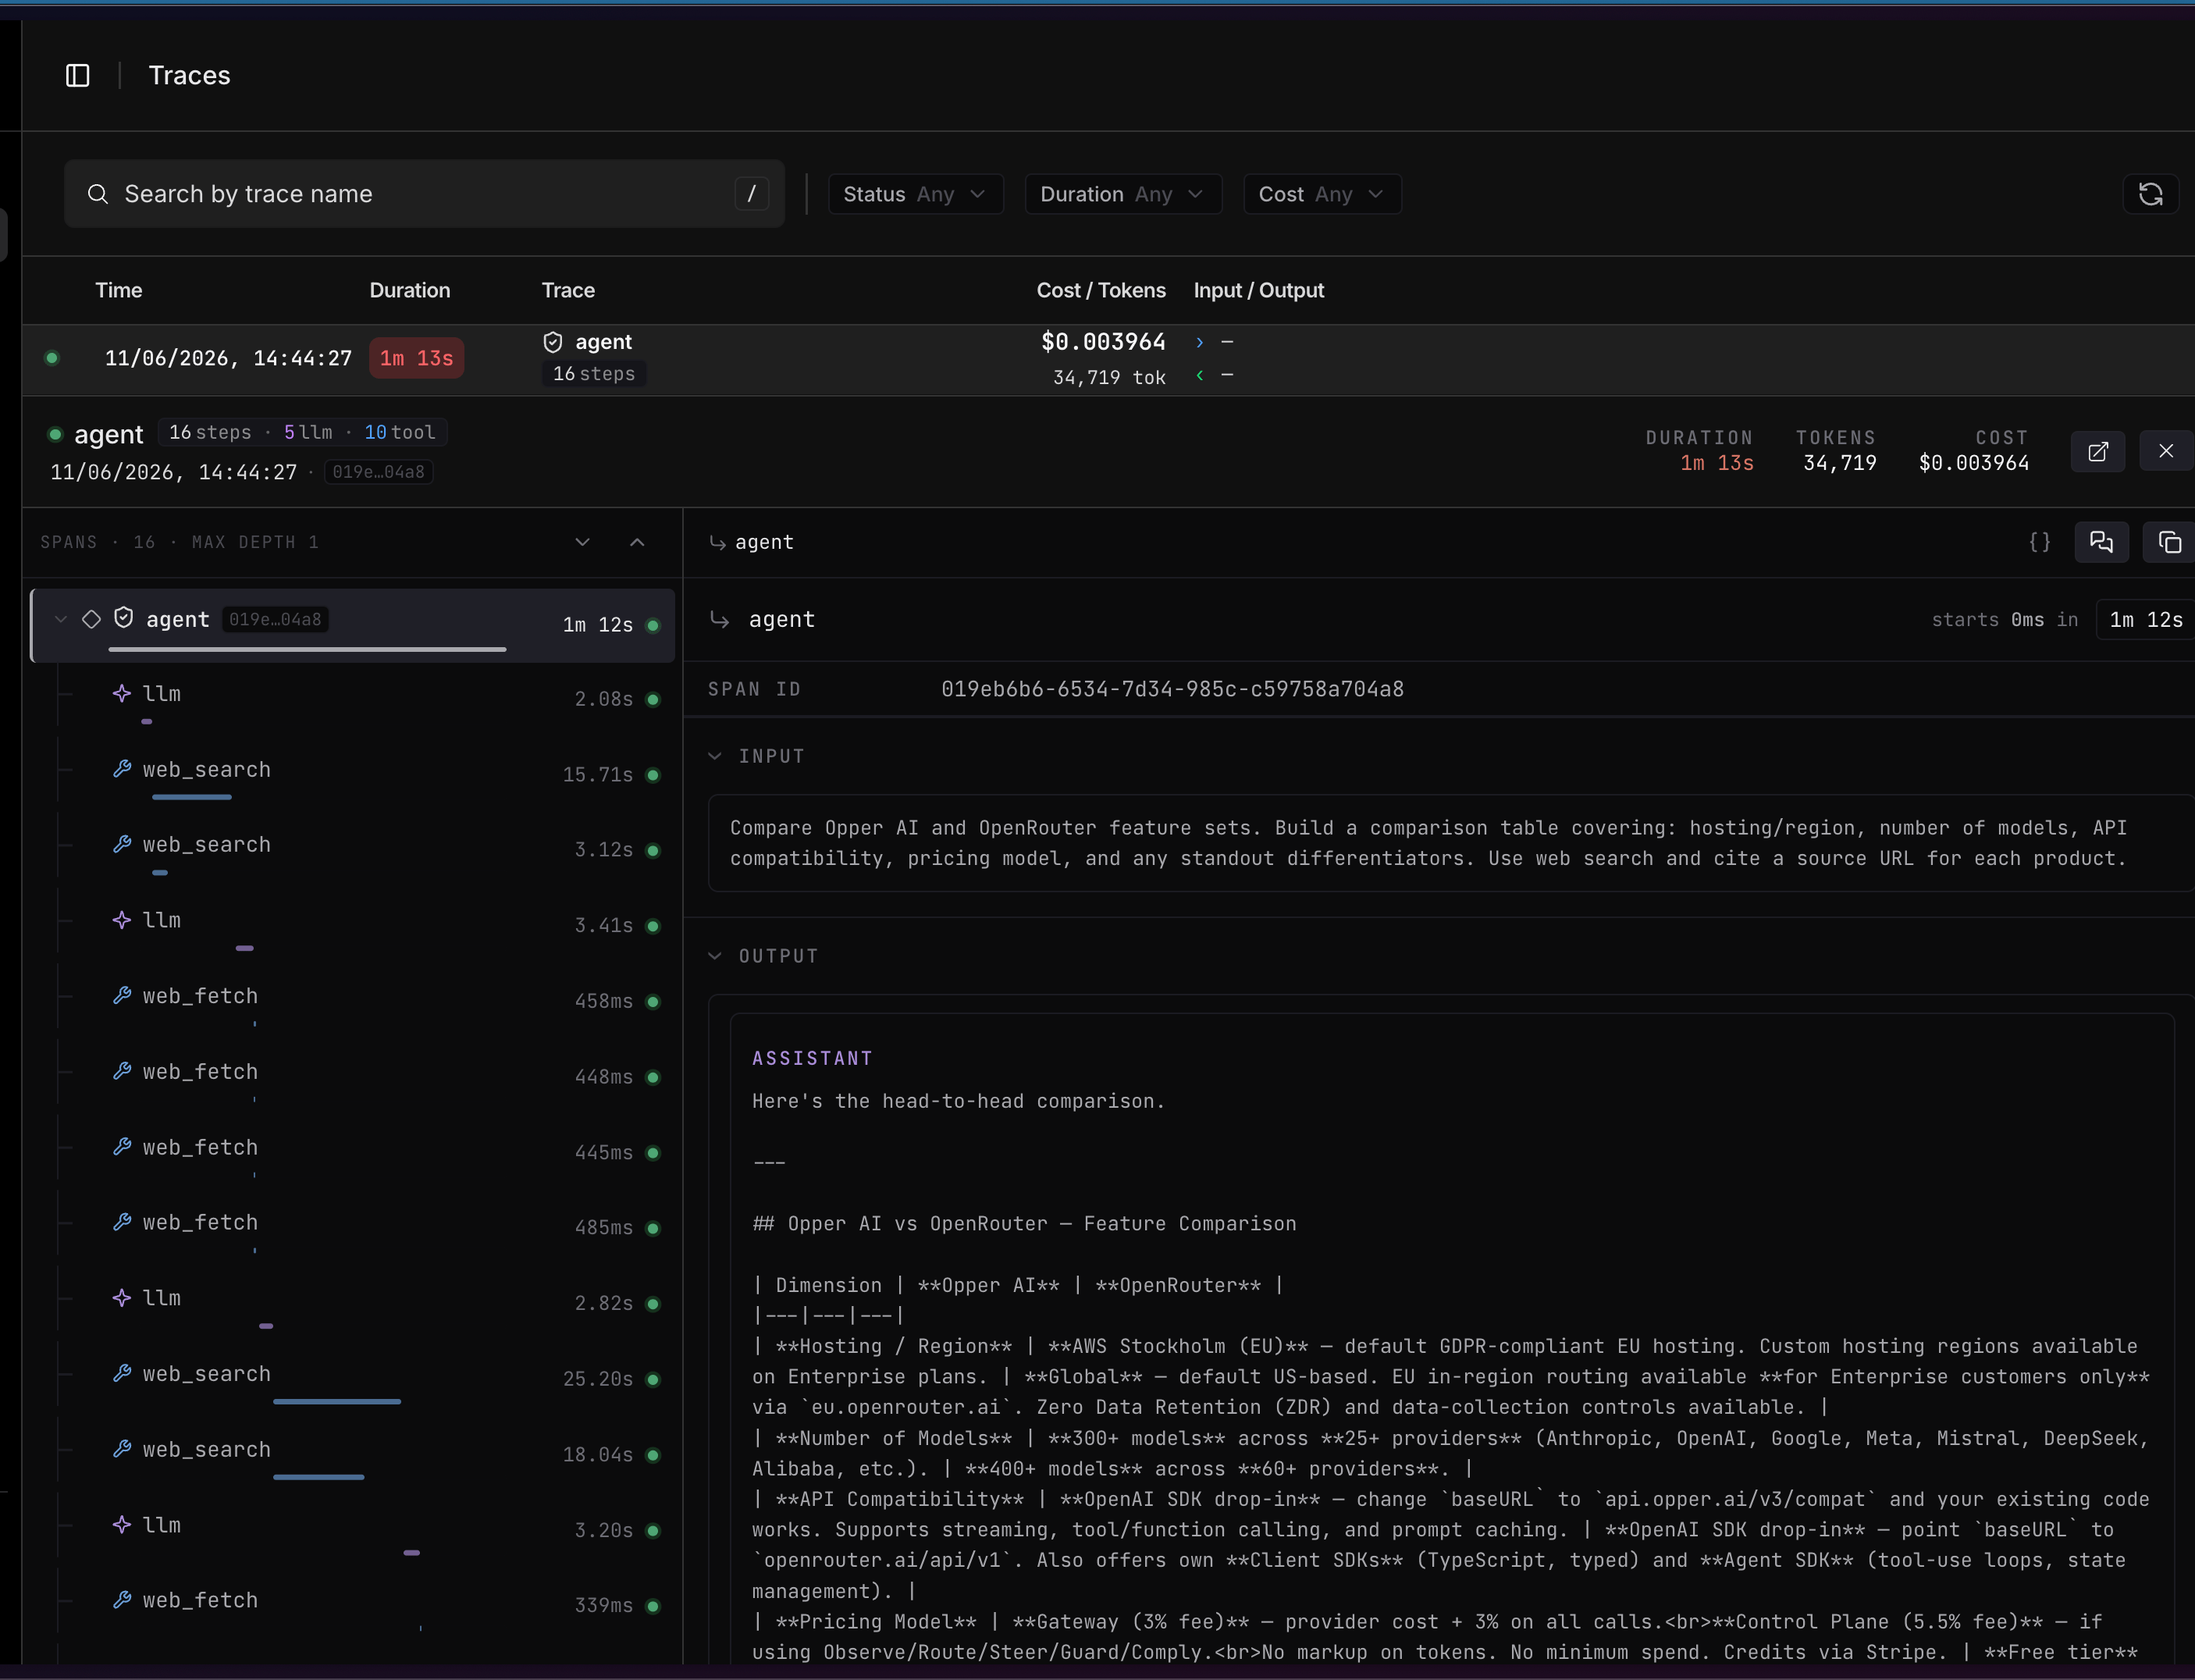Click the sparkle icon of the 3.41s llm span
The width and height of the screenshot is (2195, 1680).
(x=122, y=920)
